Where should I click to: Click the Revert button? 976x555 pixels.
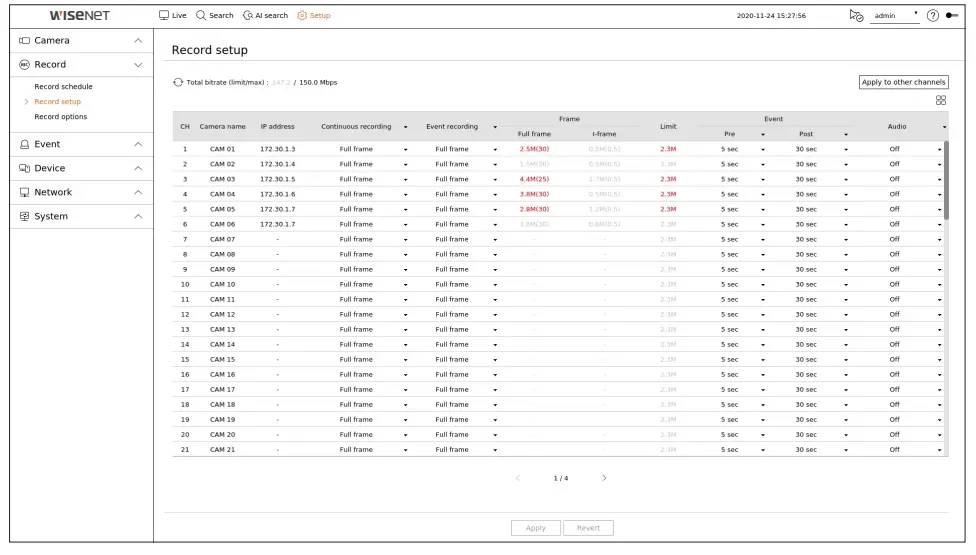(588, 528)
